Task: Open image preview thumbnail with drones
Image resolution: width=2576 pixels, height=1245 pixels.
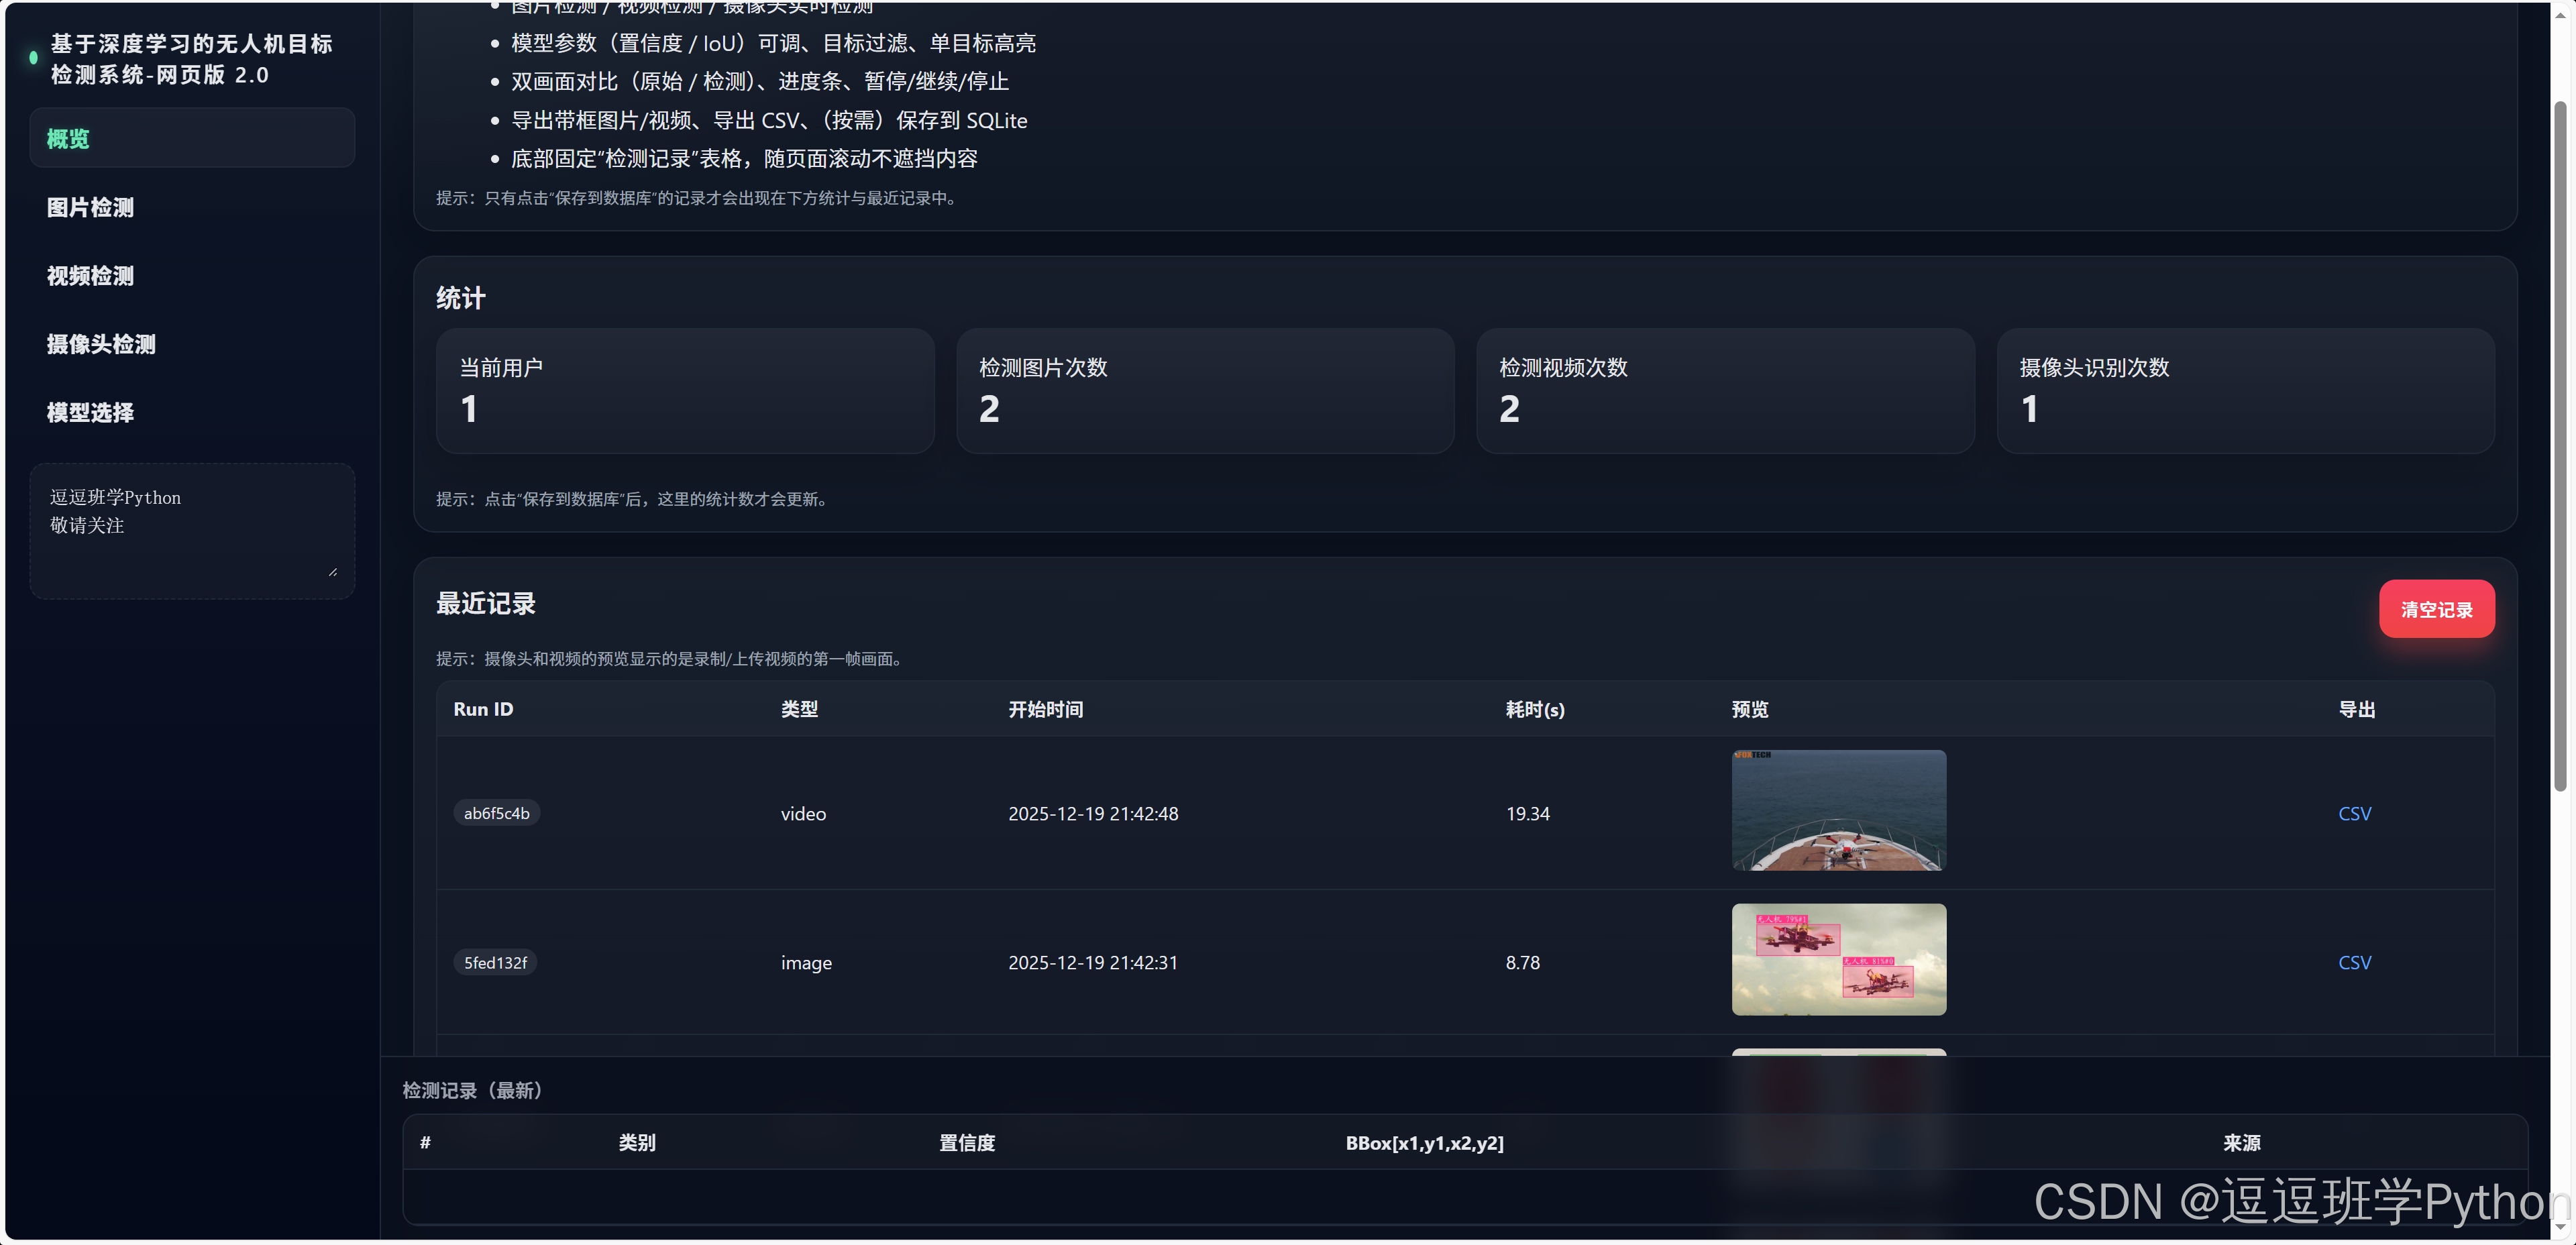Action: pyautogui.click(x=1838, y=959)
